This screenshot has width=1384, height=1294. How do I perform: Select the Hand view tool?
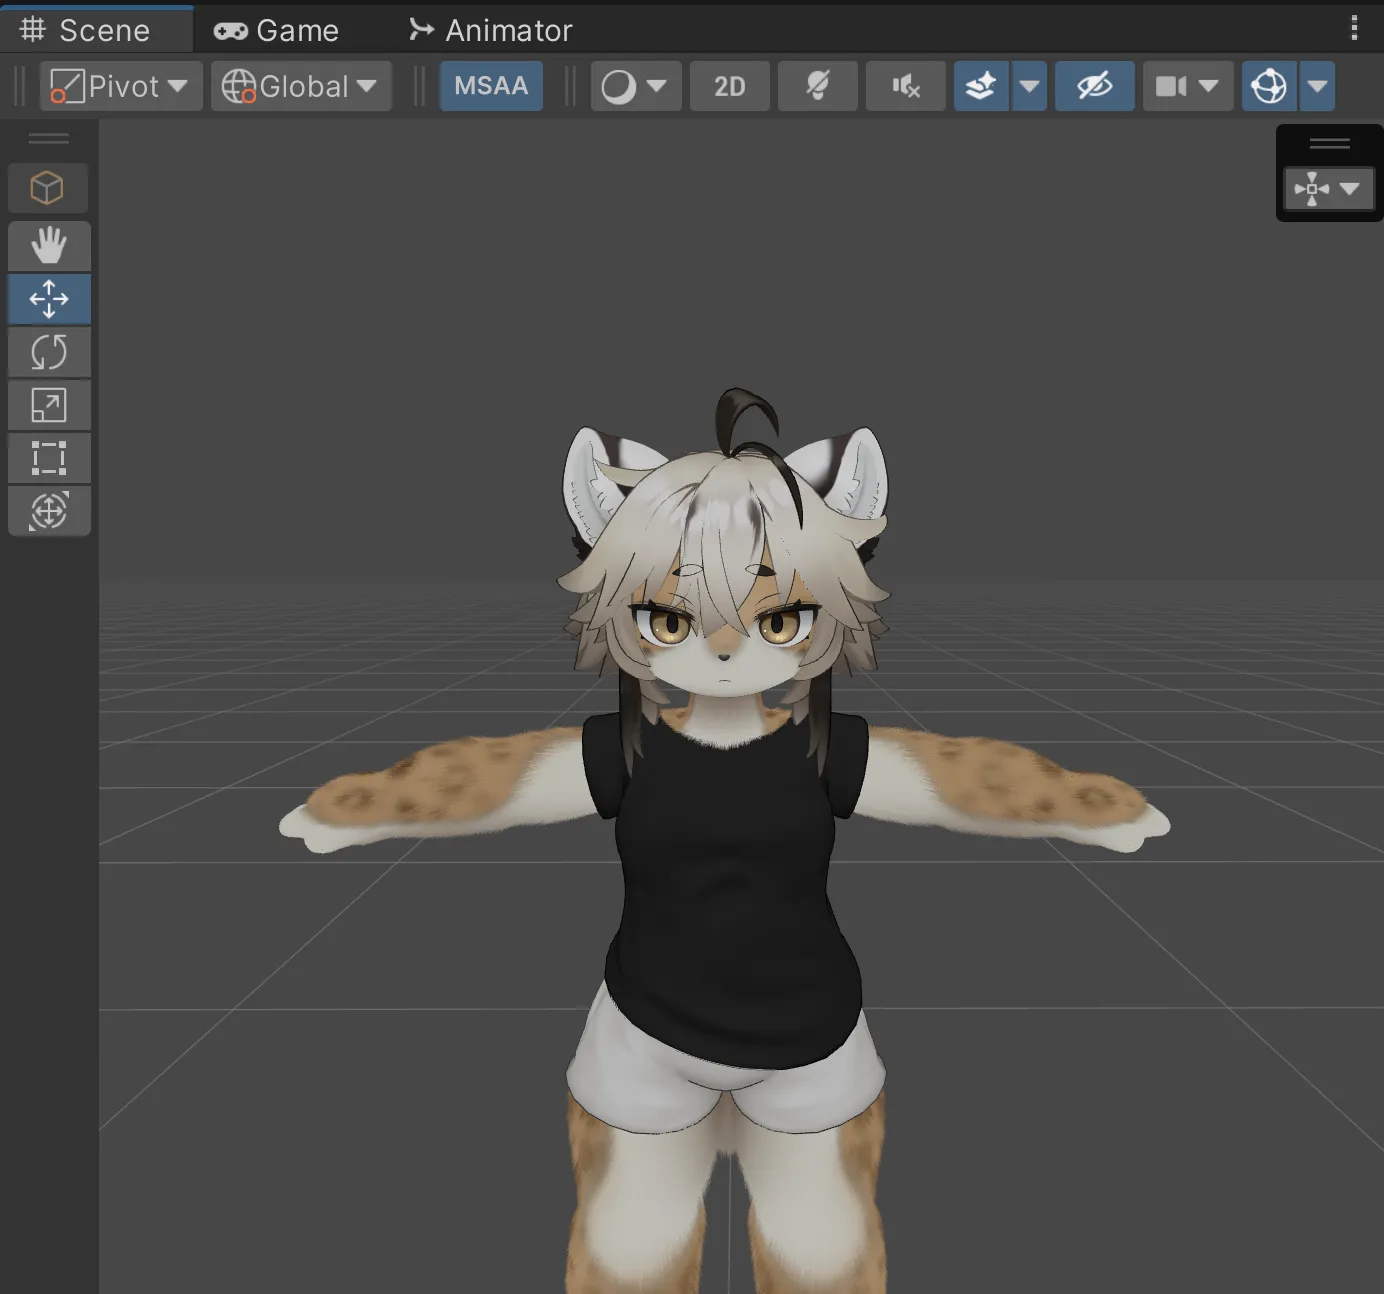[48, 246]
